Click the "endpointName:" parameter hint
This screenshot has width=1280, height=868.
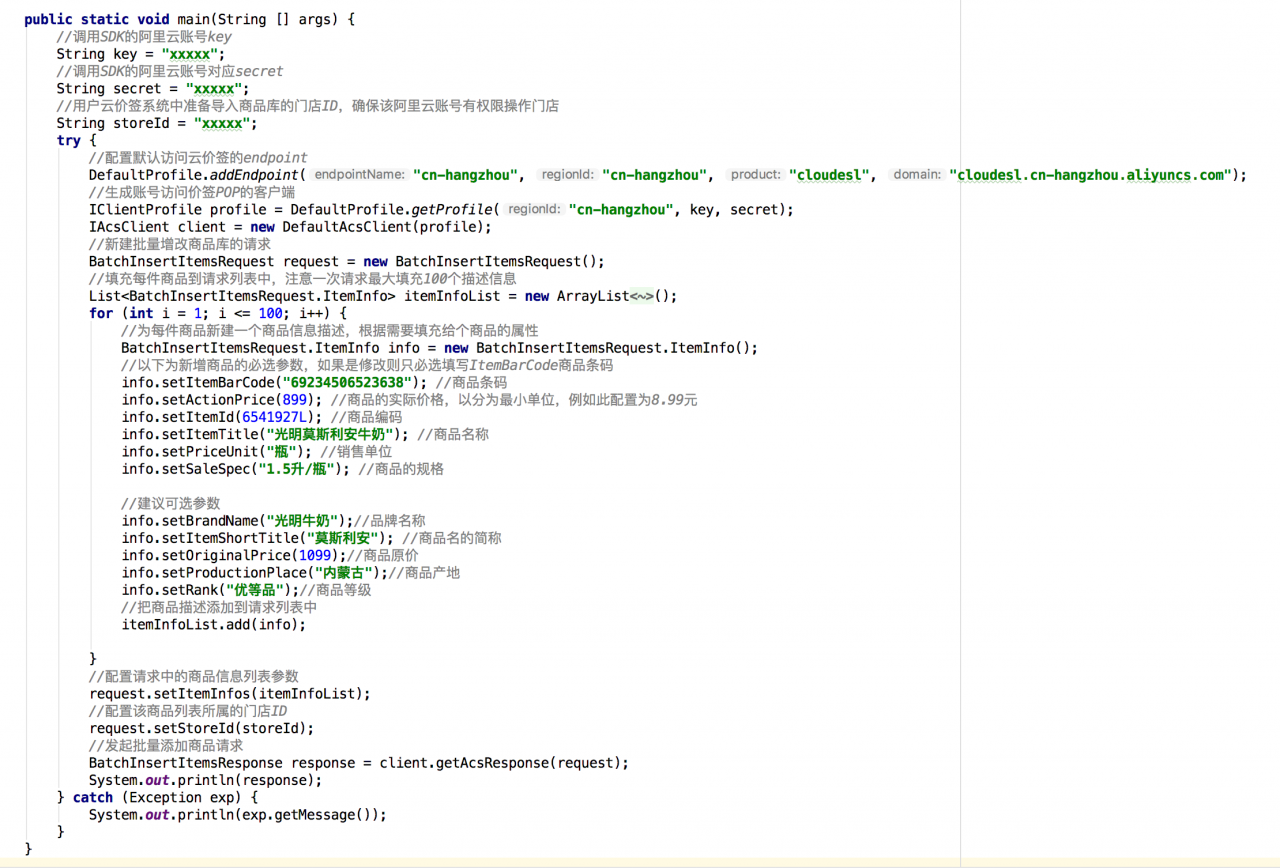pyautogui.click(x=360, y=175)
